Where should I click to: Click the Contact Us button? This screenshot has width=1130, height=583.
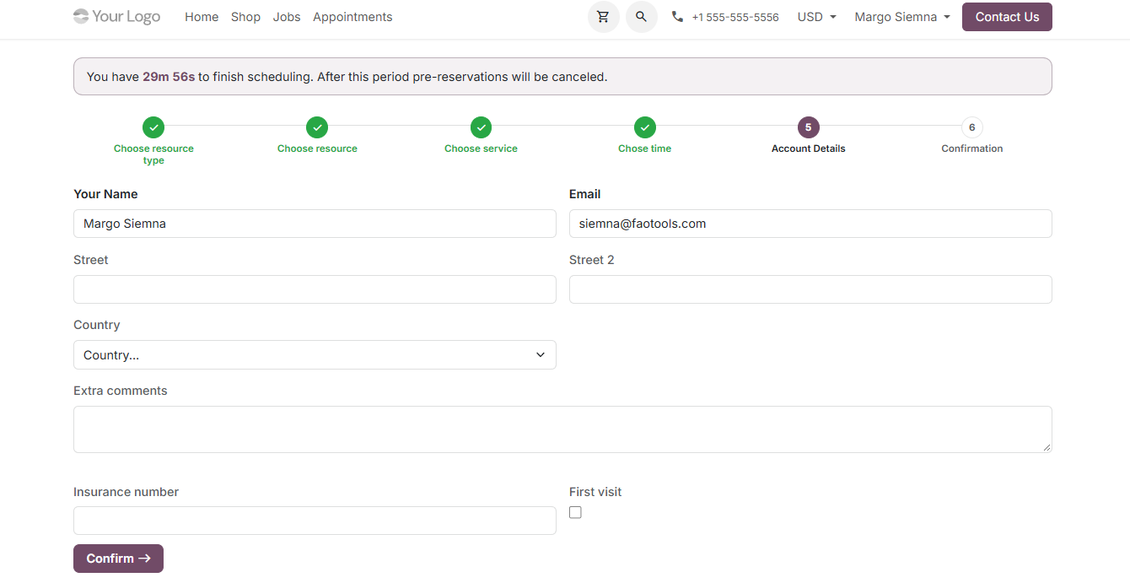point(1007,17)
